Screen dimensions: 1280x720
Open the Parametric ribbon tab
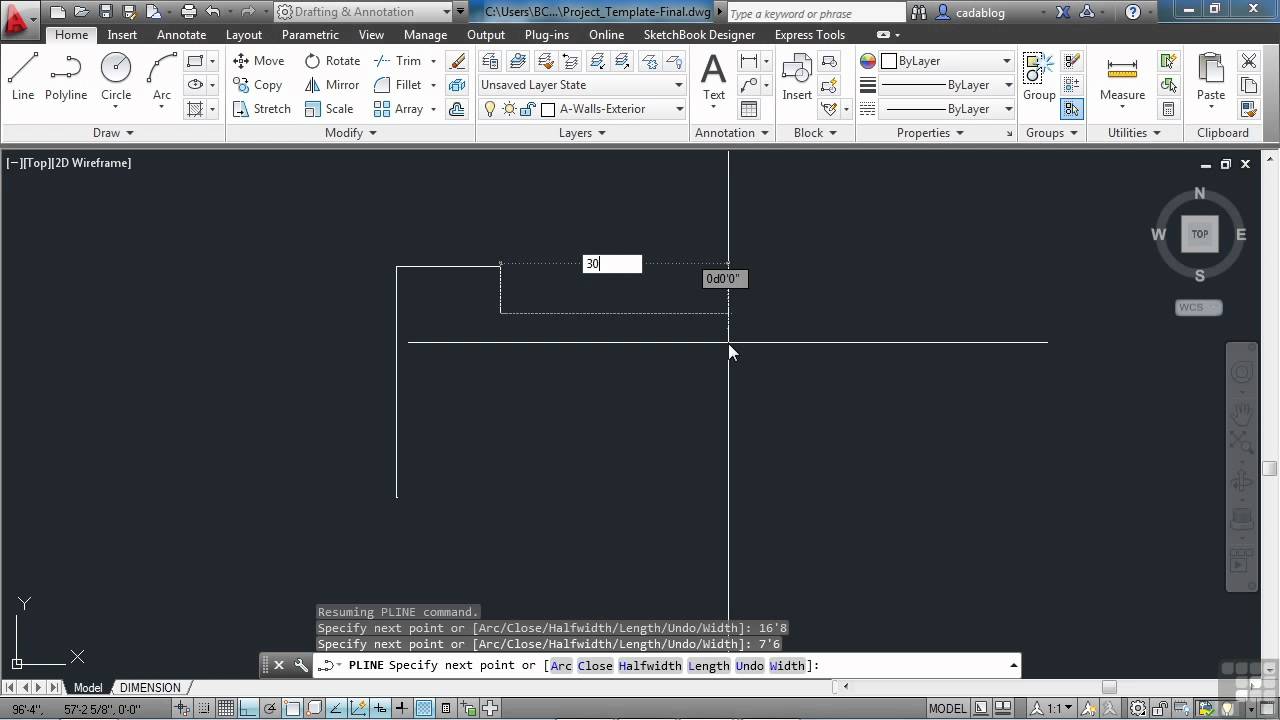click(310, 34)
